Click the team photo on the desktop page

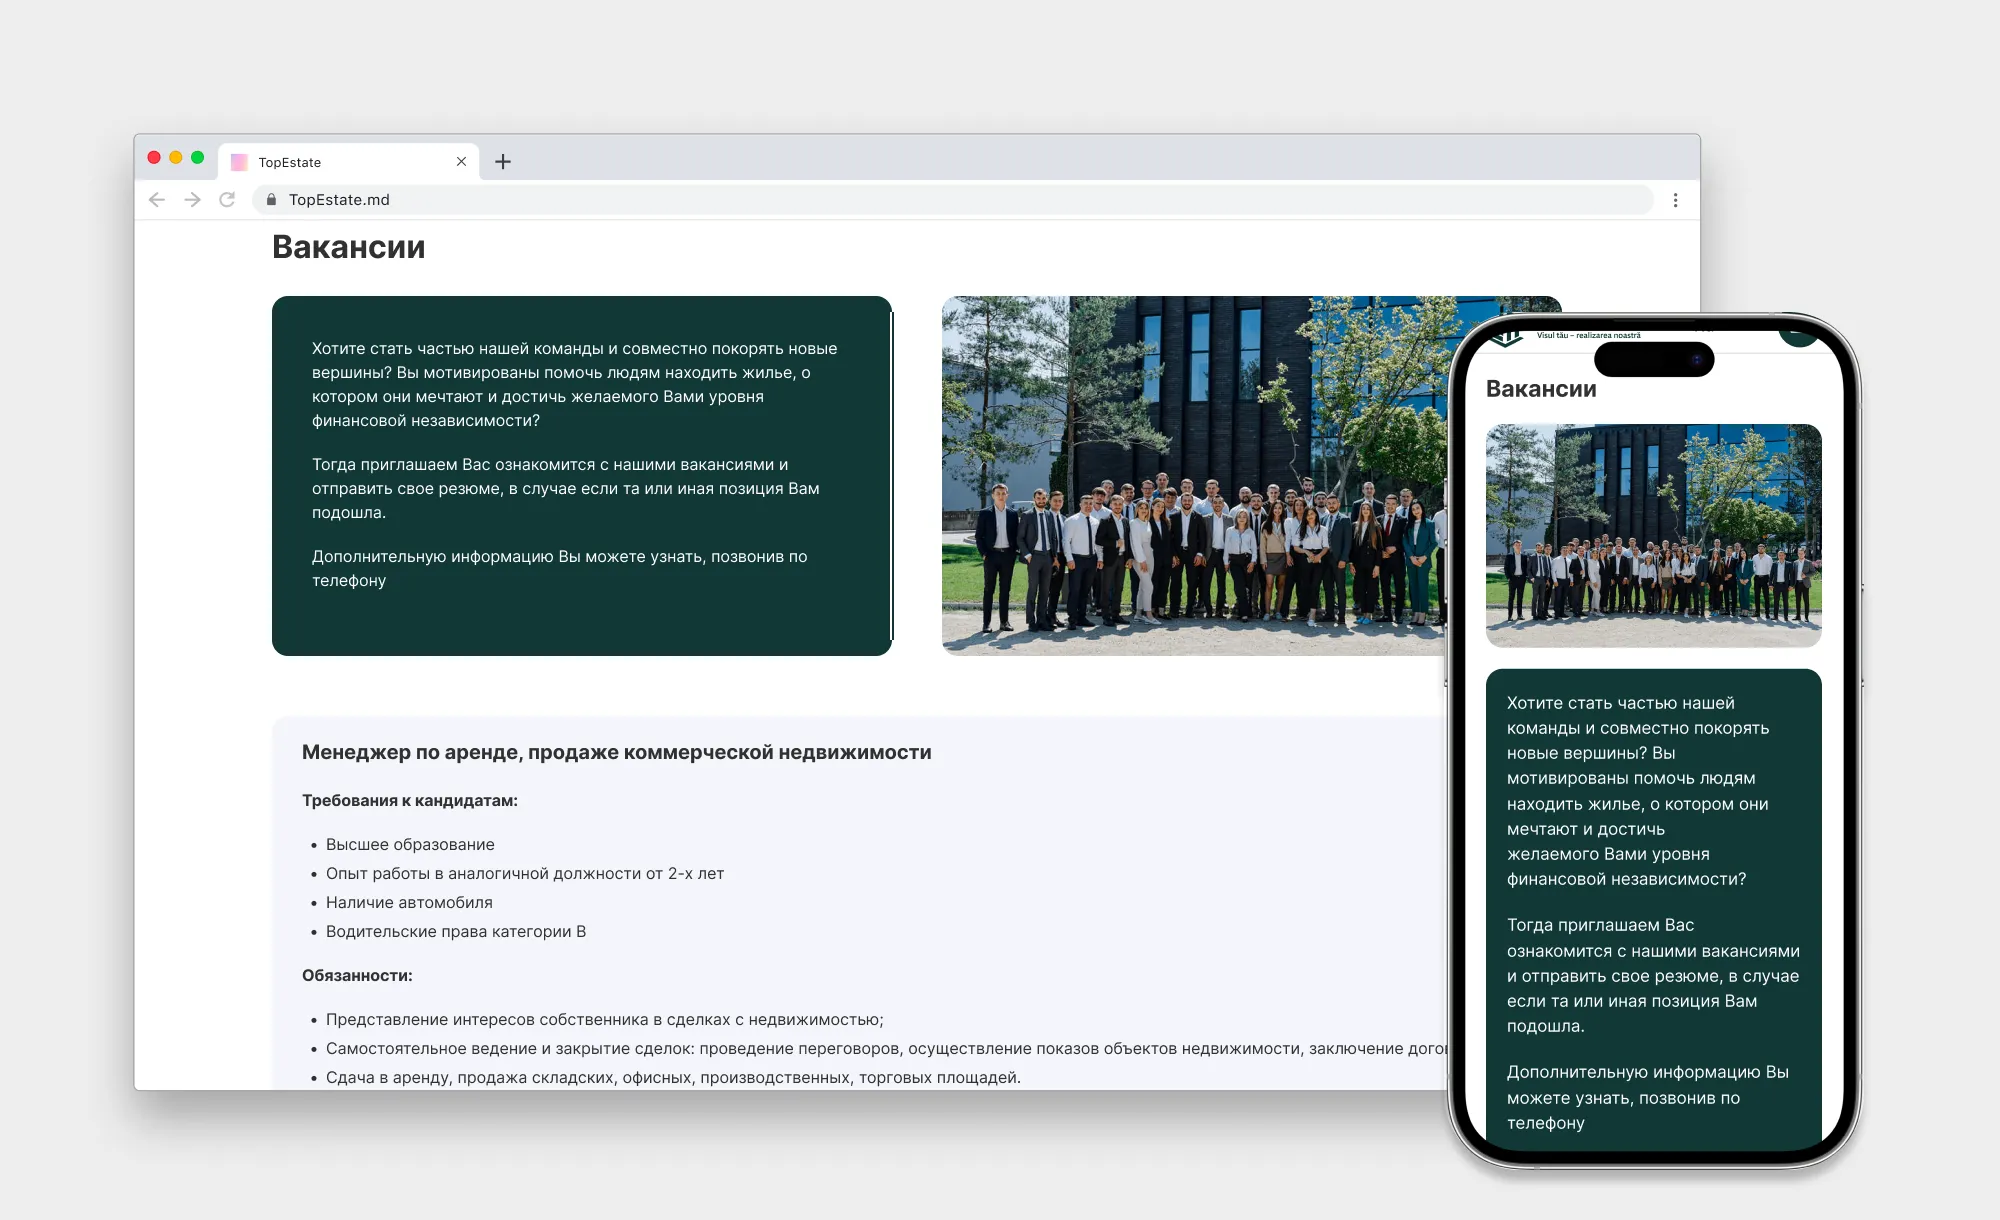click(1190, 476)
